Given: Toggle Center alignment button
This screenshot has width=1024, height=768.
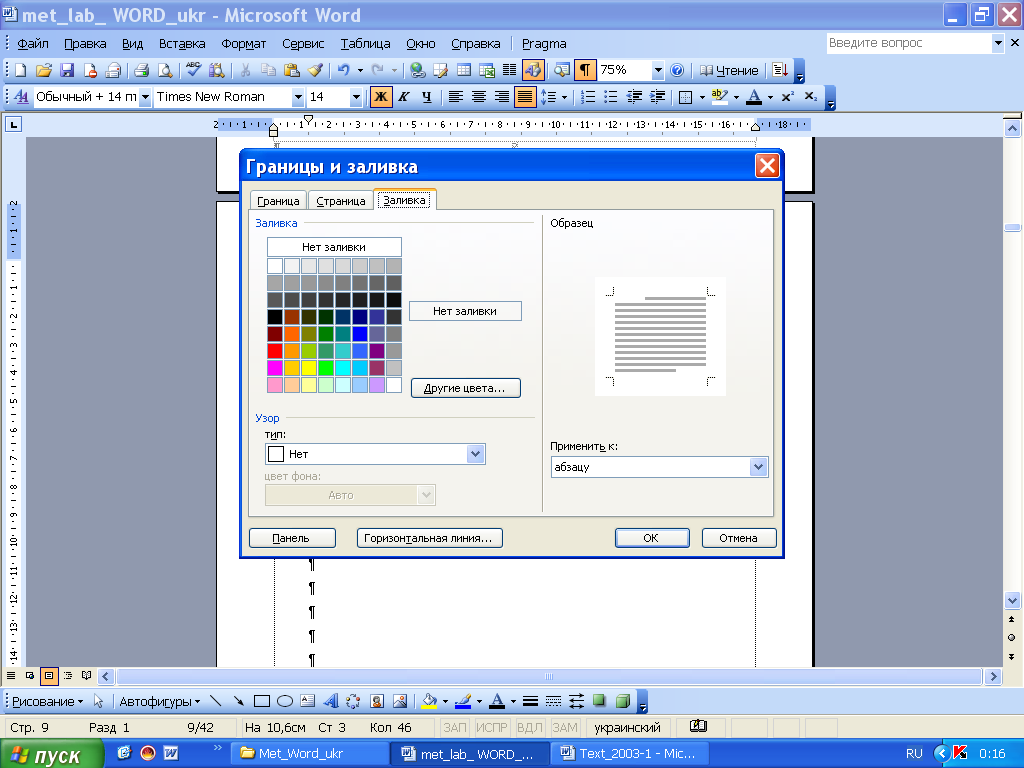Looking at the screenshot, I should pyautogui.click(x=479, y=97).
